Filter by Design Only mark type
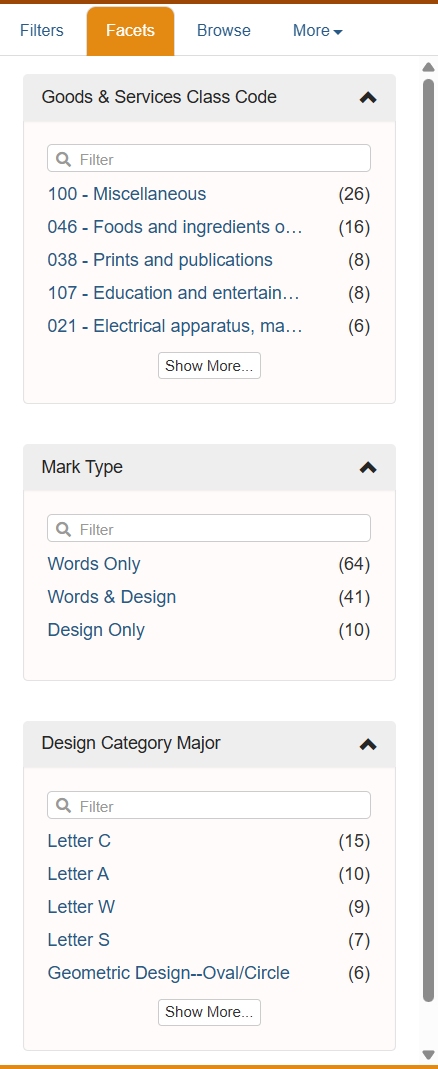 click(x=96, y=630)
